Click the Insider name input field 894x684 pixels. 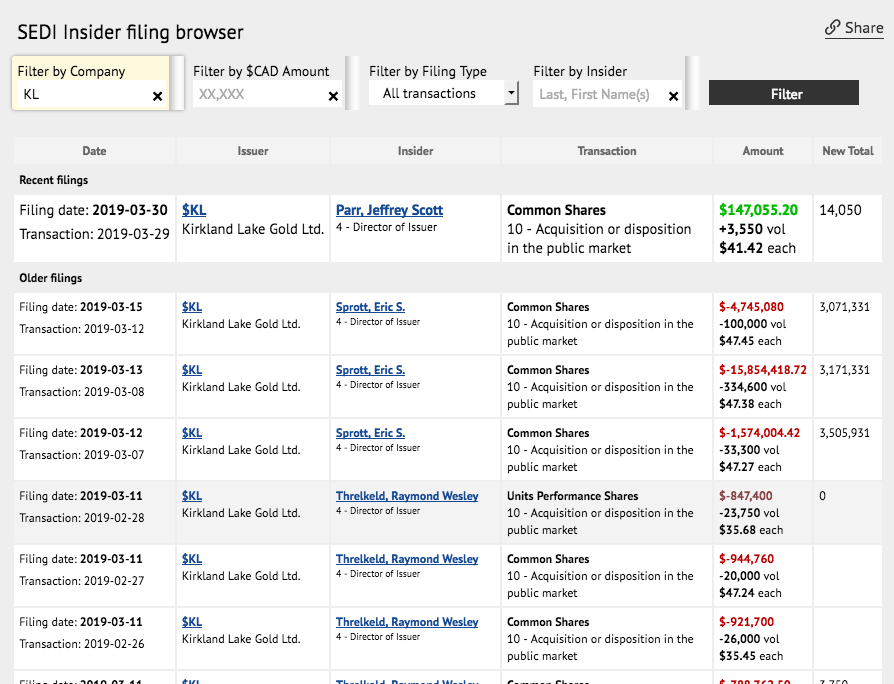point(597,95)
